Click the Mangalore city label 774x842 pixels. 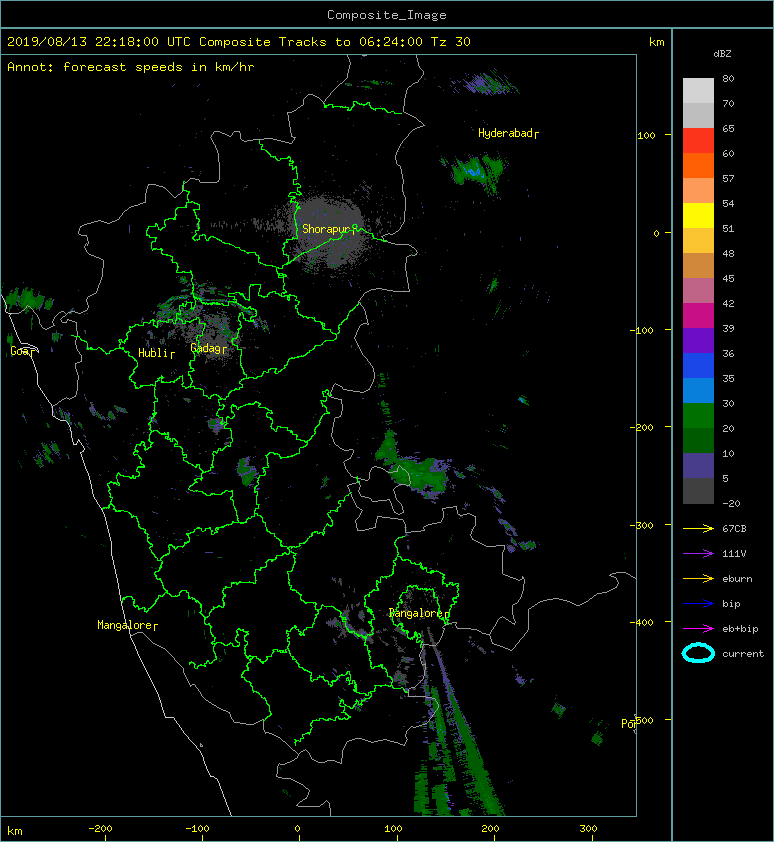click(x=127, y=625)
